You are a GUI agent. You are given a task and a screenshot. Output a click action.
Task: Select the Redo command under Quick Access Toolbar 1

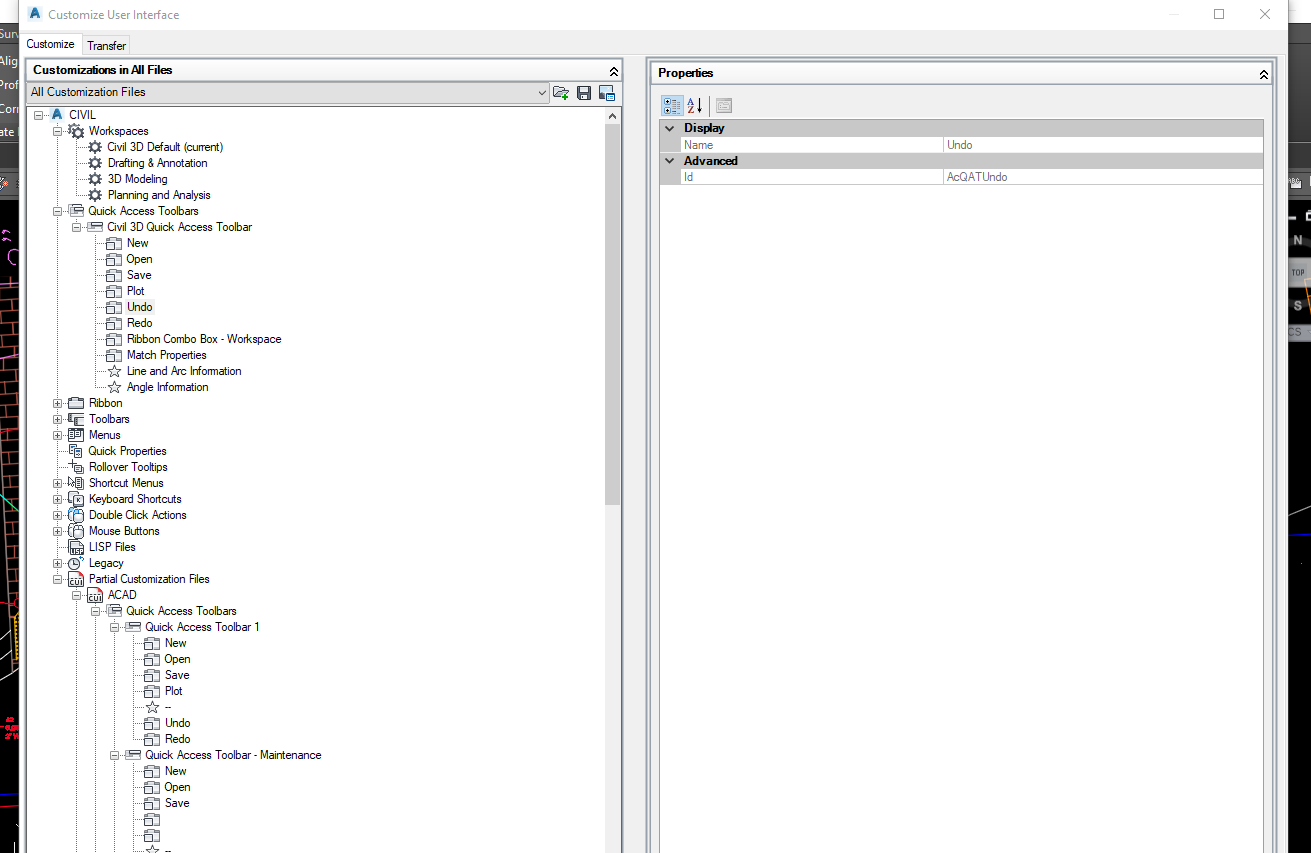tap(178, 738)
